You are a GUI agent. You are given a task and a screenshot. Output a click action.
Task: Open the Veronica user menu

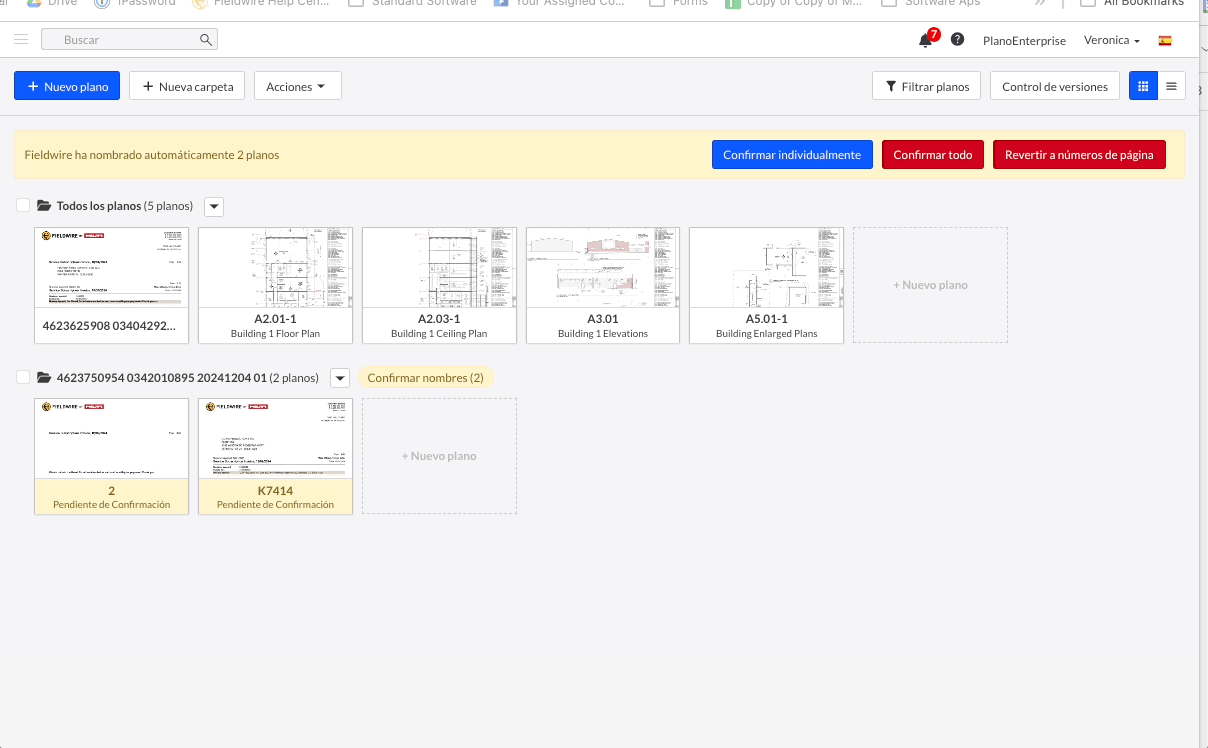tap(1112, 41)
